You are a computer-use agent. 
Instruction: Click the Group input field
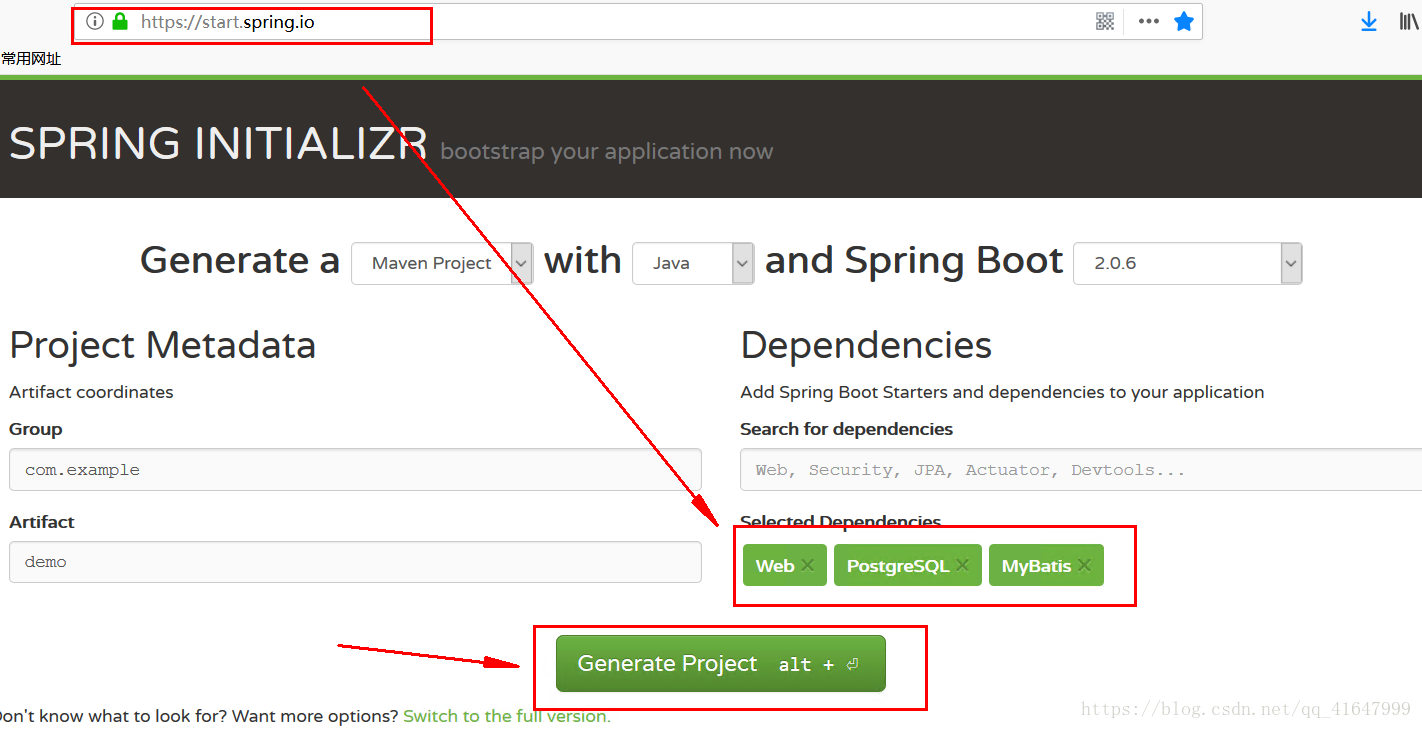pos(355,470)
